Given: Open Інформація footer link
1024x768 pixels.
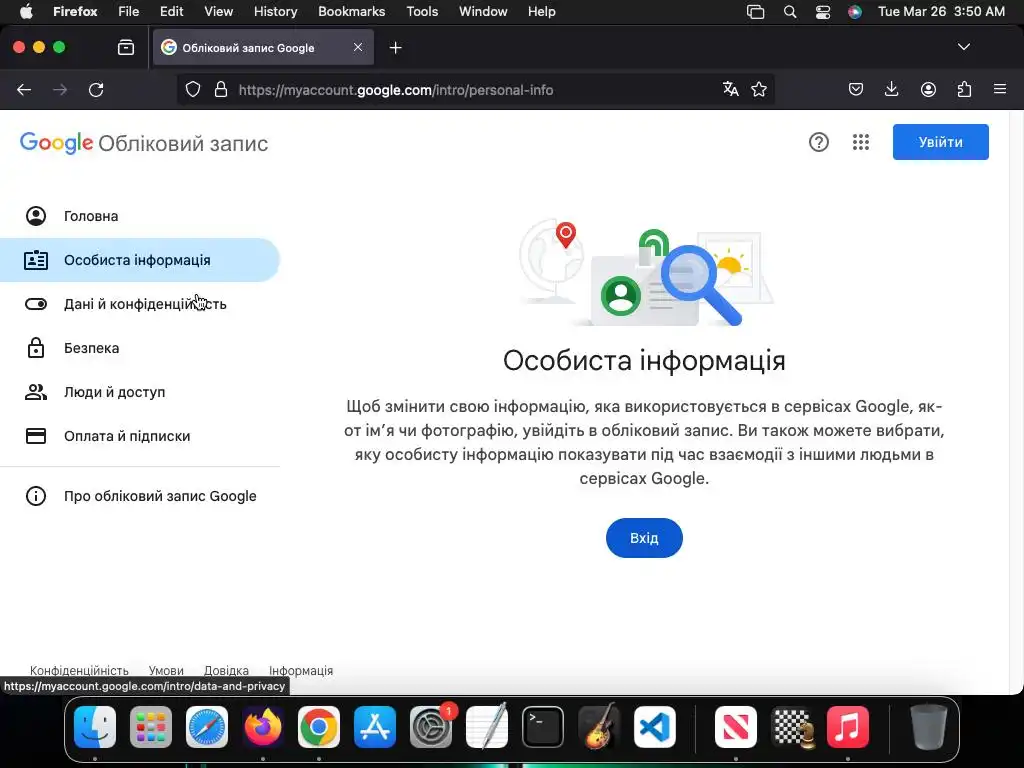Looking at the screenshot, I should pyautogui.click(x=301, y=671).
